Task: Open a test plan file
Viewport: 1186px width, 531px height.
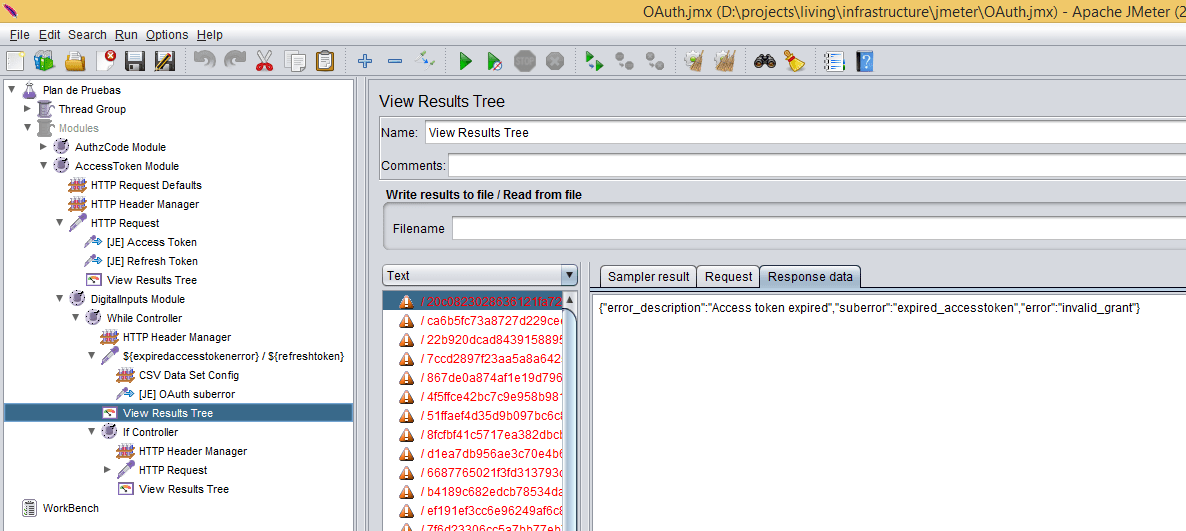Action: pyautogui.click(x=75, y=61)
